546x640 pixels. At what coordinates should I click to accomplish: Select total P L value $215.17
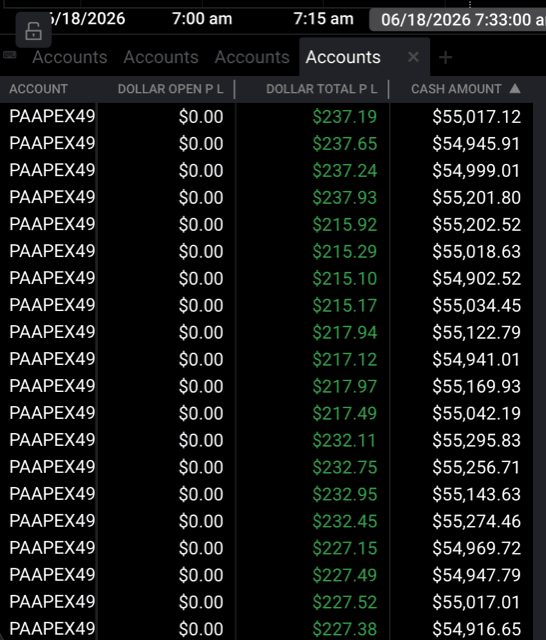click(345, 305)
